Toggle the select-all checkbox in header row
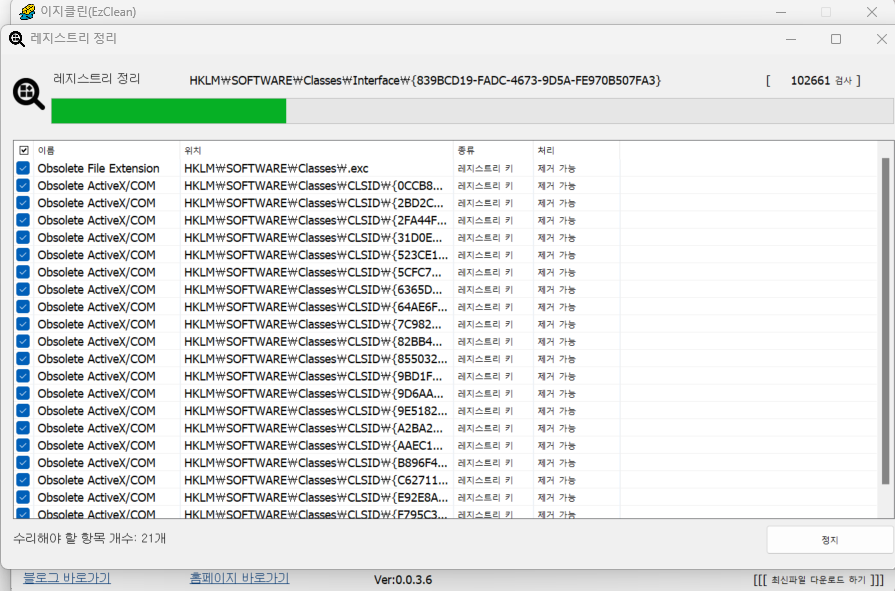The width and height of the screenshot is (895, 591). (x=23, y=151)
